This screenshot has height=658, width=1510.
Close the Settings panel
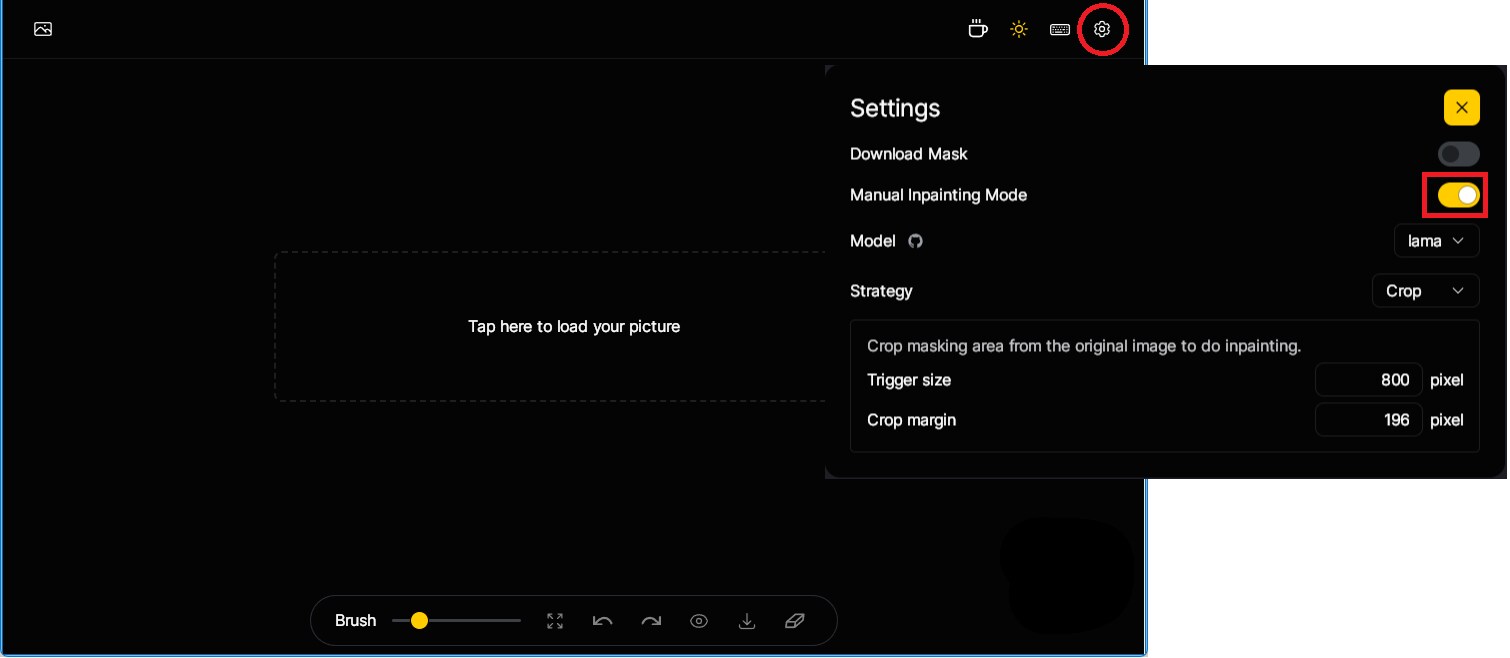(x=1461, y=108)
